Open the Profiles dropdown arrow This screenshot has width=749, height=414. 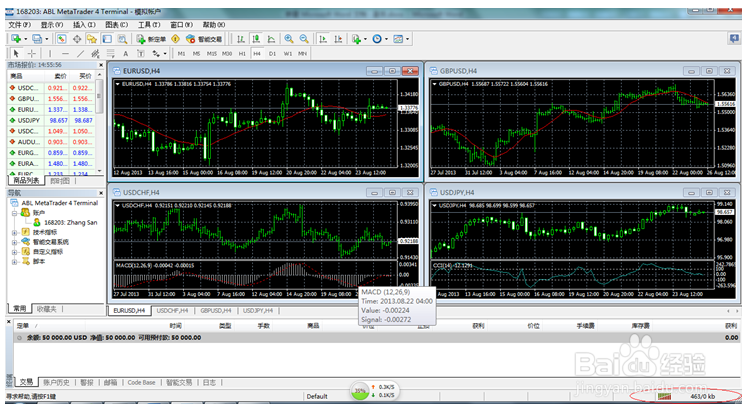coord(47,39)
